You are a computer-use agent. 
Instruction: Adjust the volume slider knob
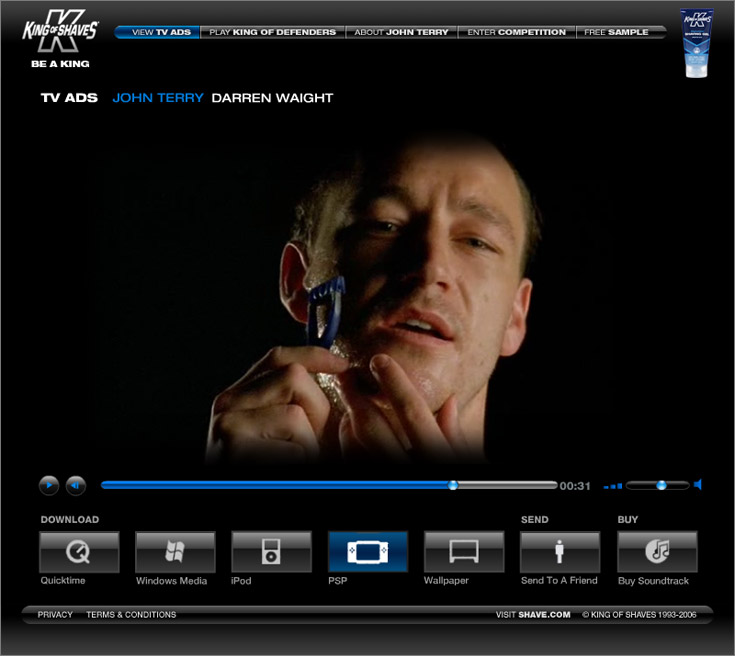[661, 485]
